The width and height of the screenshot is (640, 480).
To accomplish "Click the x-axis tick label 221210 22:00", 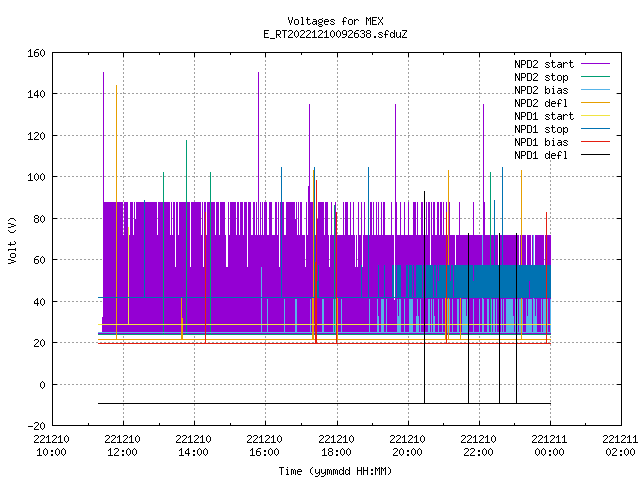I will coord(478,446).
